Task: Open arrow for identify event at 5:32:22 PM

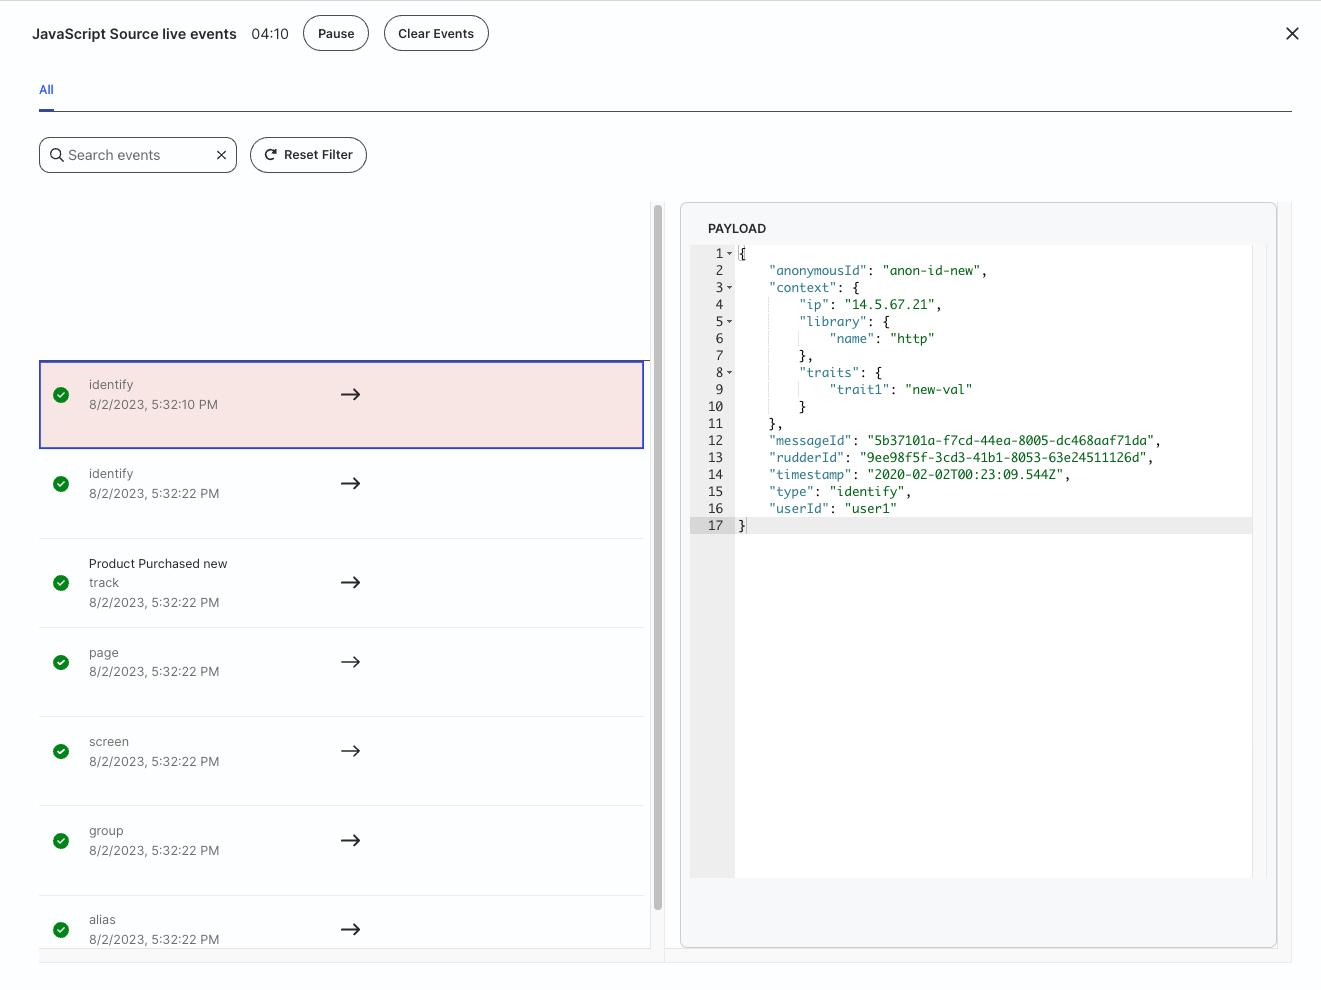Action: (x=350, y=484)
